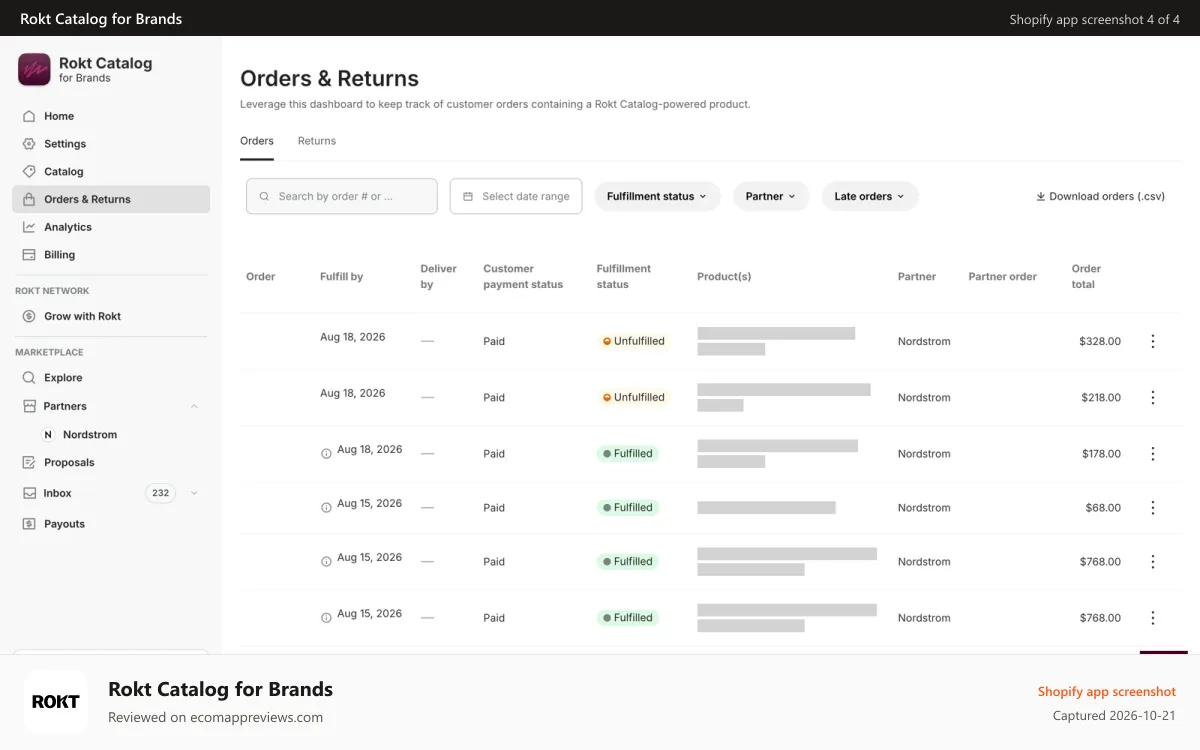This screenshot has width=1200, height=750.
Task: Open Proposals in the marketplace menu
Action: pyautogui.click(x=111, y=463)
